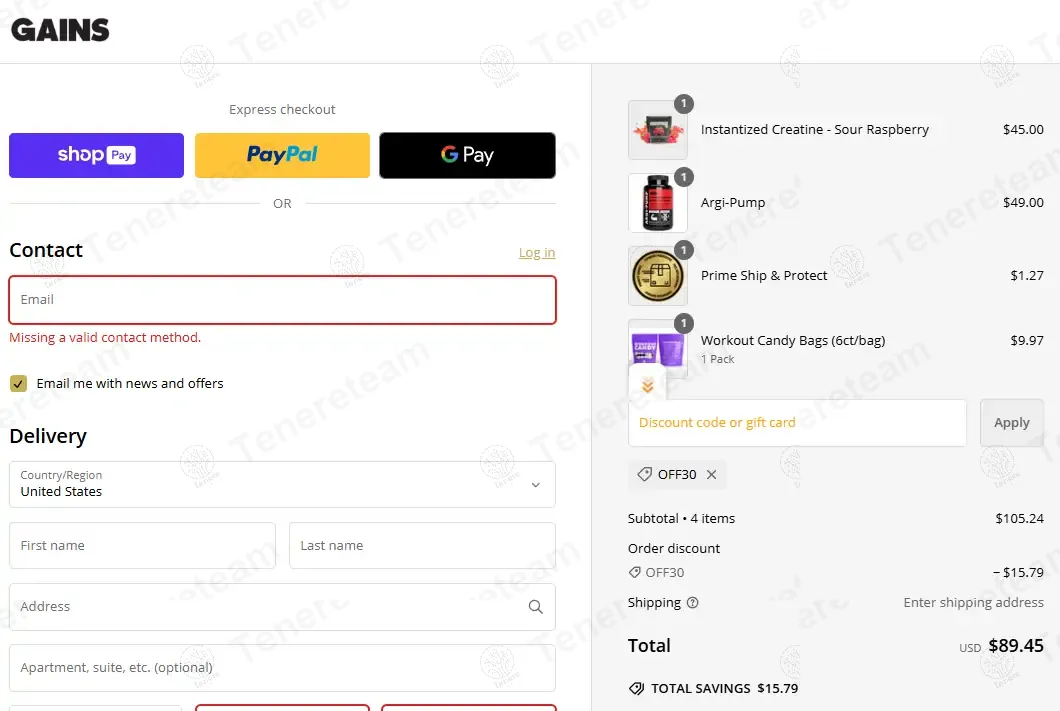Uncheck Email me with news and offers
The image size is (1060, 711).
(18, 384)
